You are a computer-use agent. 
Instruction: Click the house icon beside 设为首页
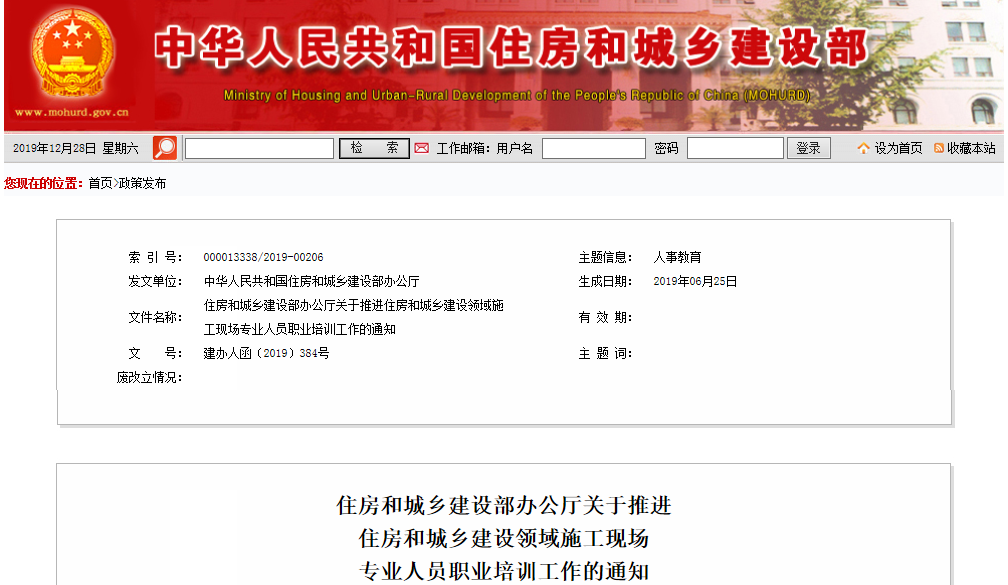click(x=863, y=148)
